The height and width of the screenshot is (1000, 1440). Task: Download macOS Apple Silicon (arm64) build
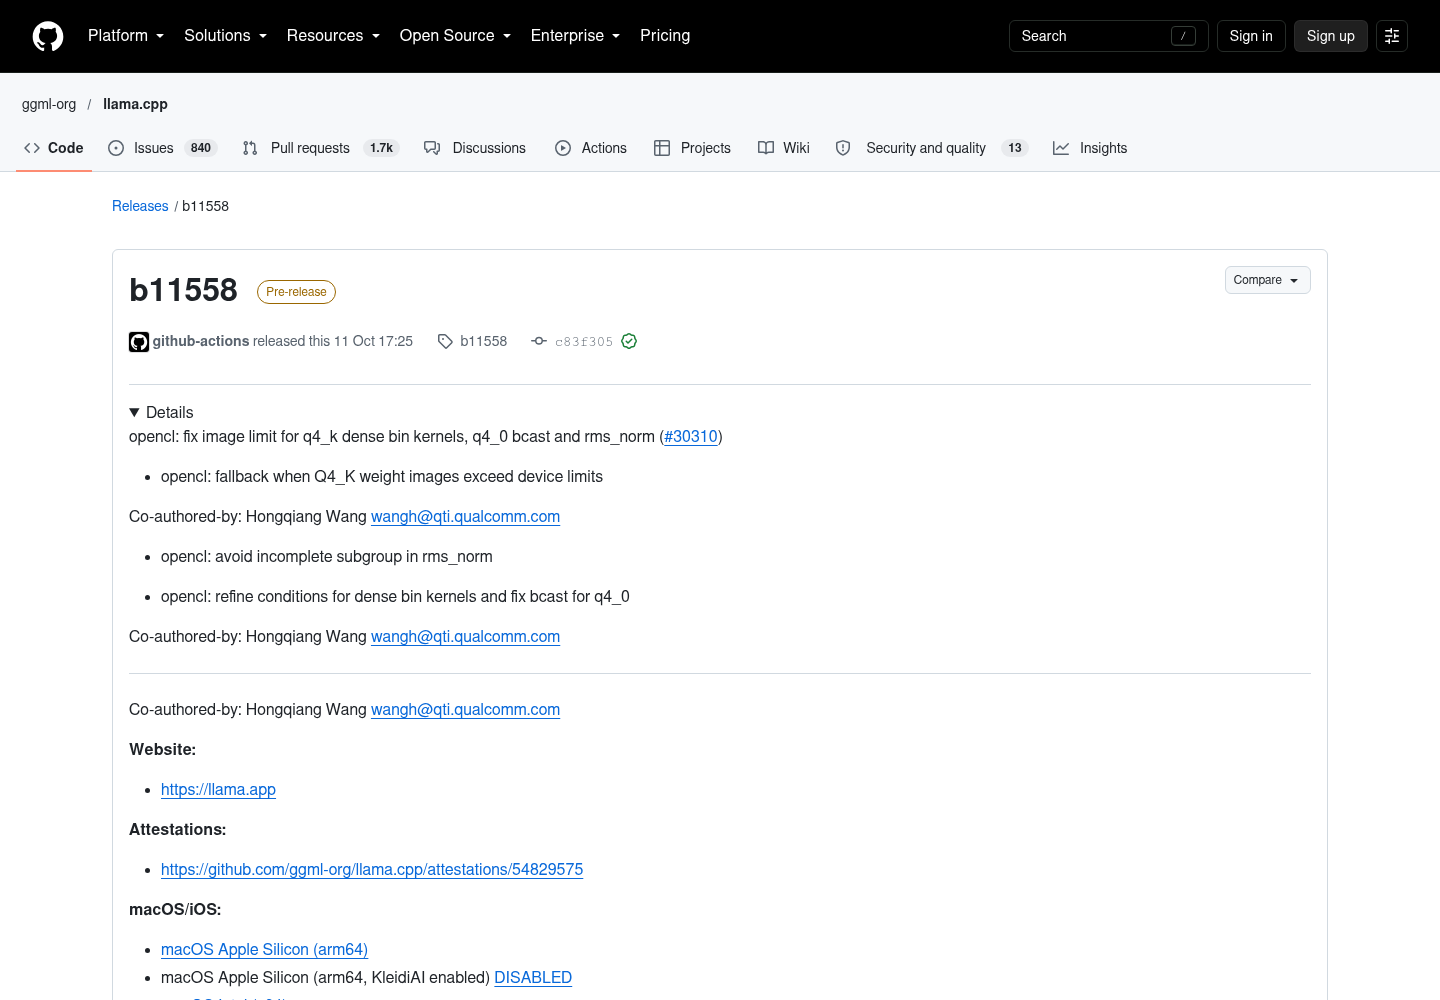(264, 949)
